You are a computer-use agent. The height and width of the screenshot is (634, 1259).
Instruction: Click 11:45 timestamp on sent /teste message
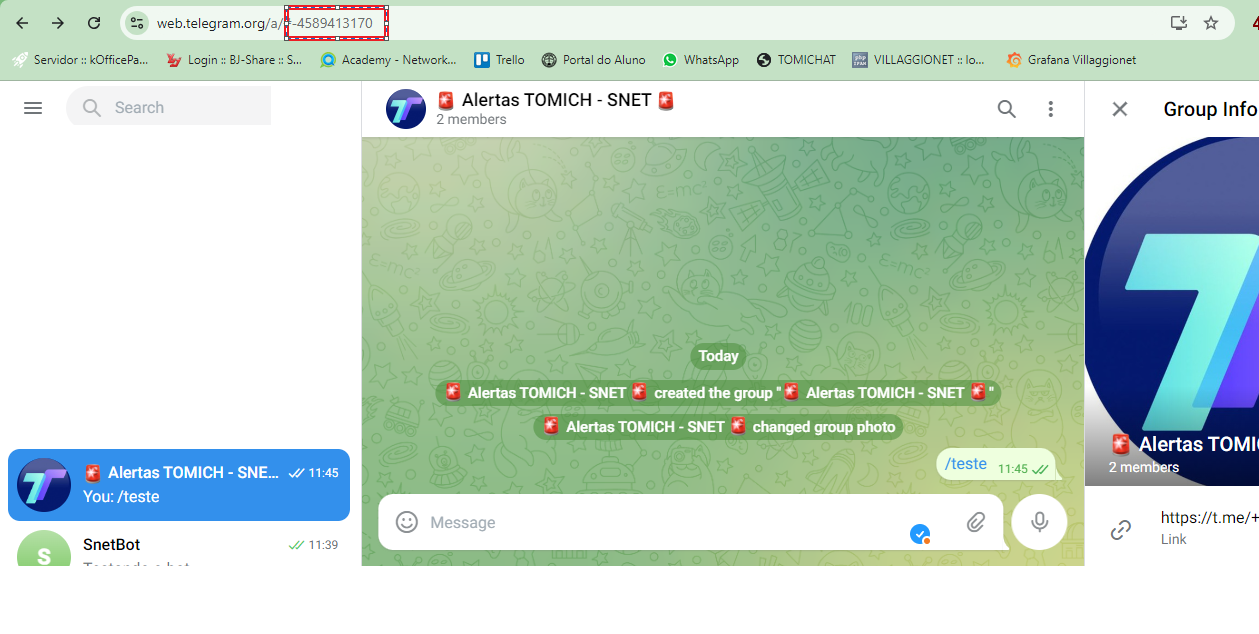(x=1012, y=469)
